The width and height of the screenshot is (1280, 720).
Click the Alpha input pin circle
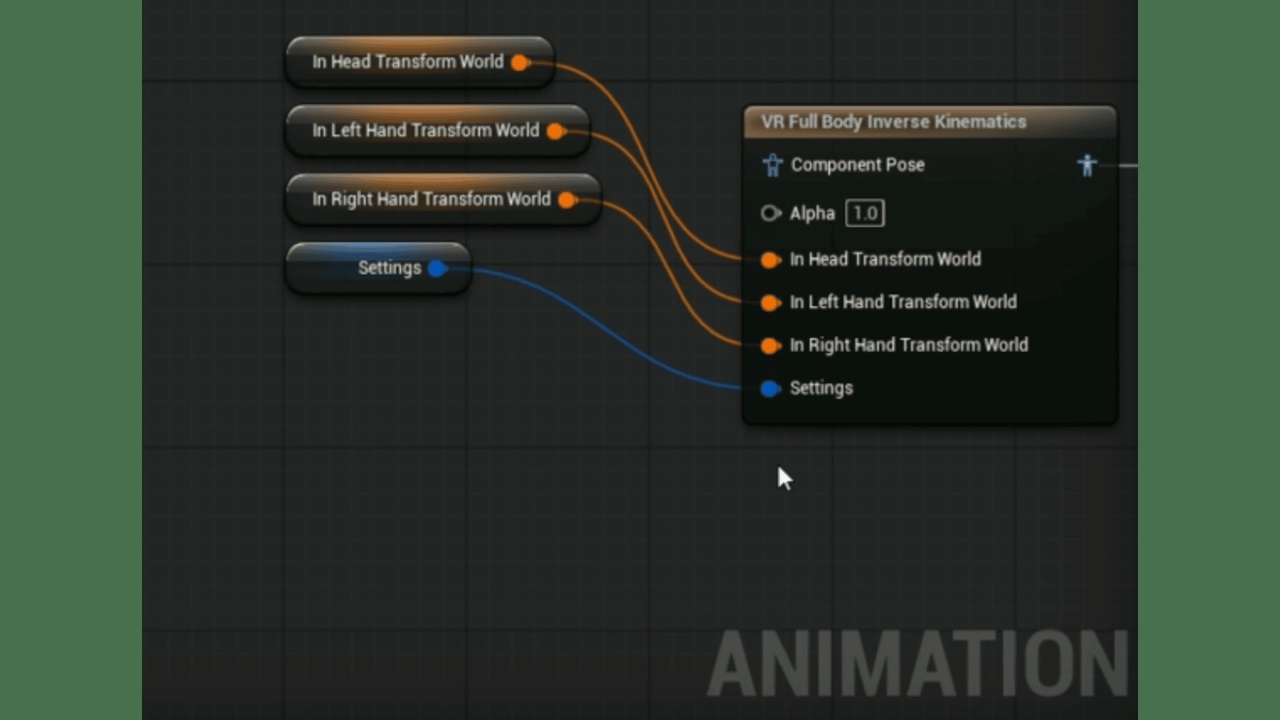771,213
